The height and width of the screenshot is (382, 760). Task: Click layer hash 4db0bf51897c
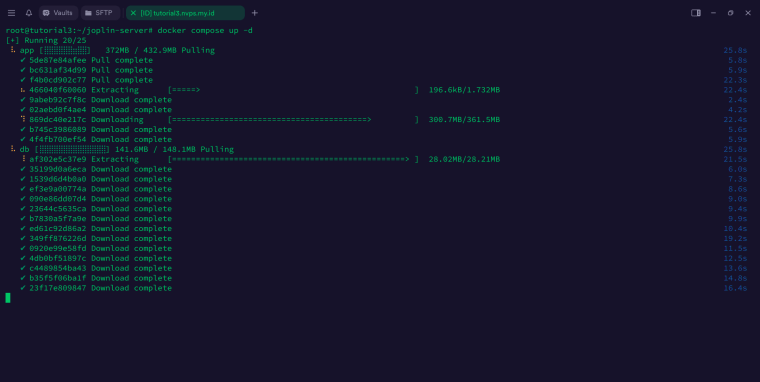(58, 258)
